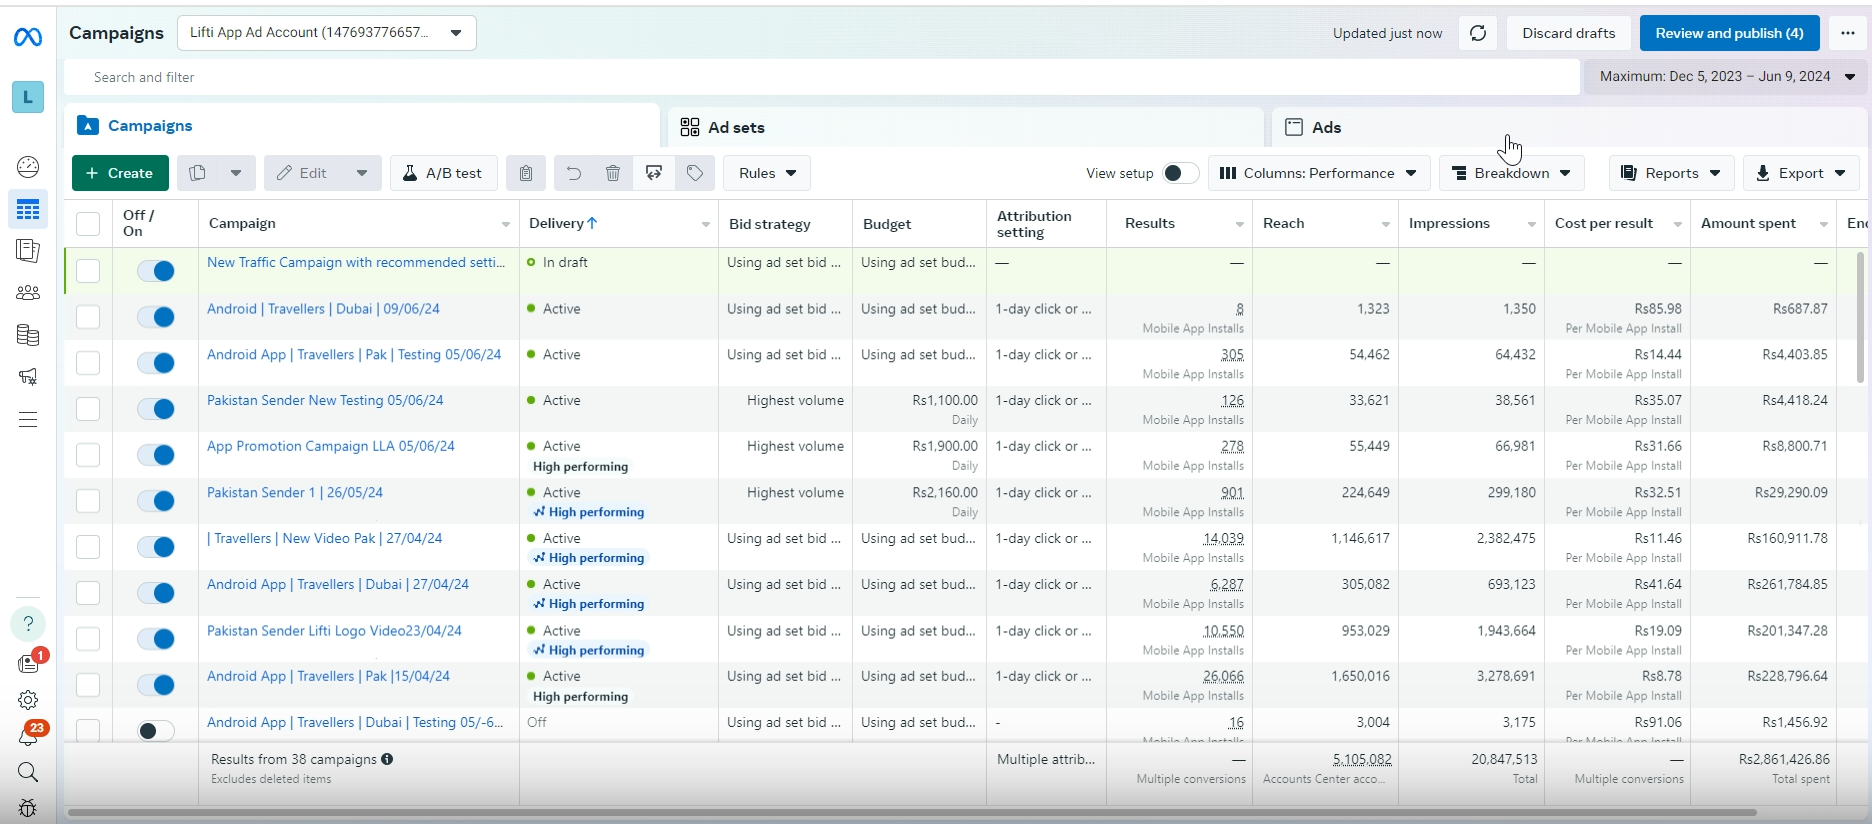Click the trash delete icon in toolbar
This screenshot has height=824, width=1872.
click(x=613, y=173)
